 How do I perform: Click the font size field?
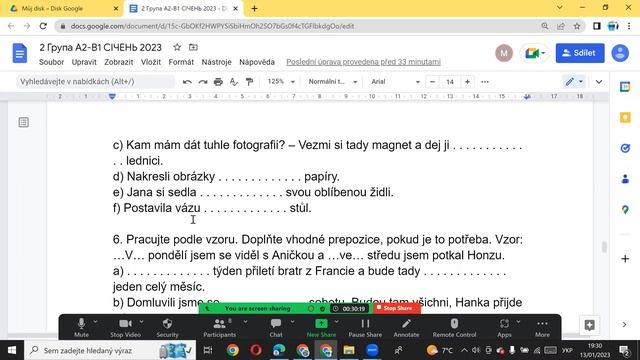(450, 82)
